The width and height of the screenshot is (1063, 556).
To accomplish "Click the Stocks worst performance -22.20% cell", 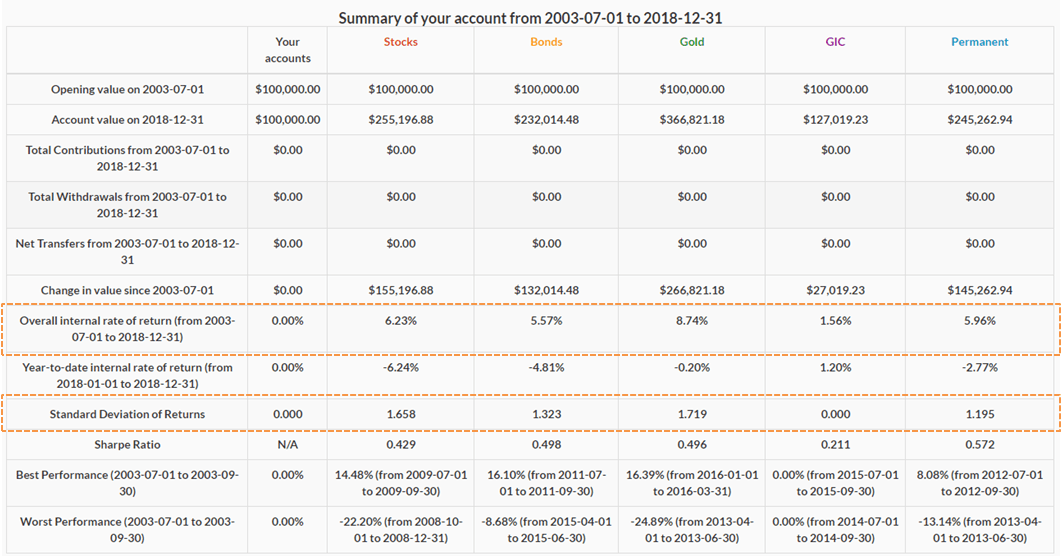I will click(x=400, y=530).
